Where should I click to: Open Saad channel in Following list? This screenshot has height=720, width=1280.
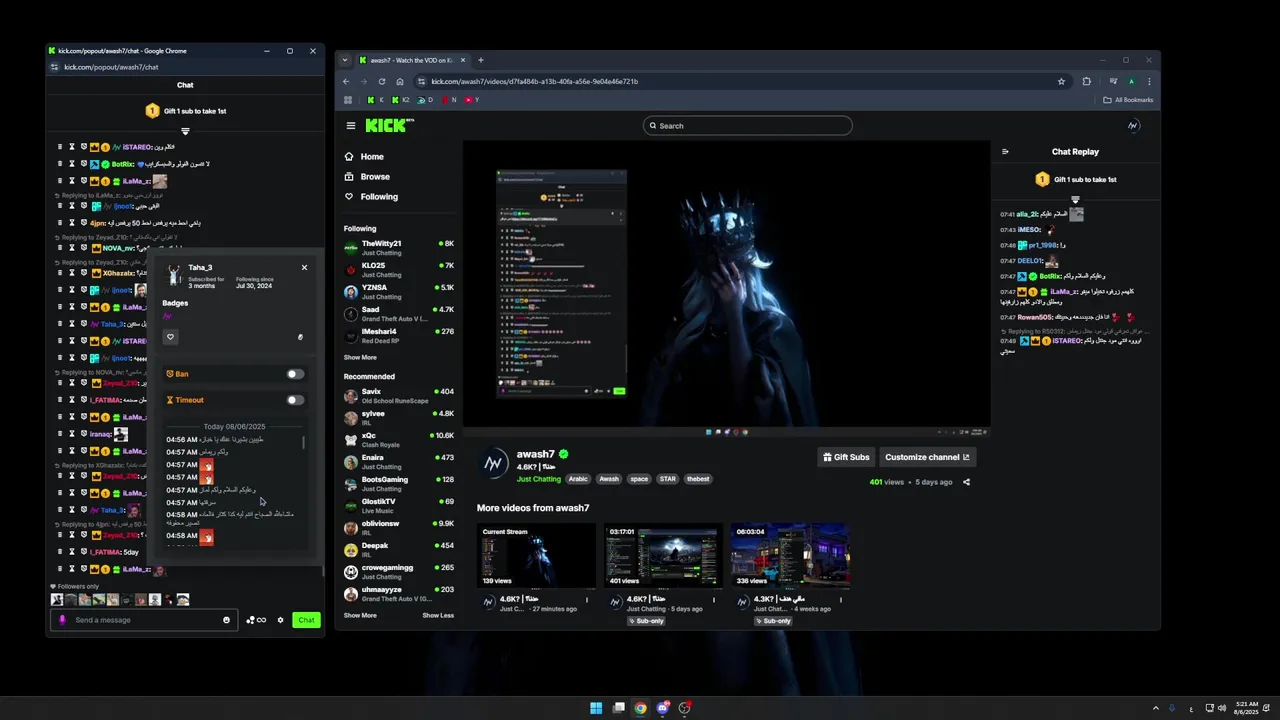[399, 314]
